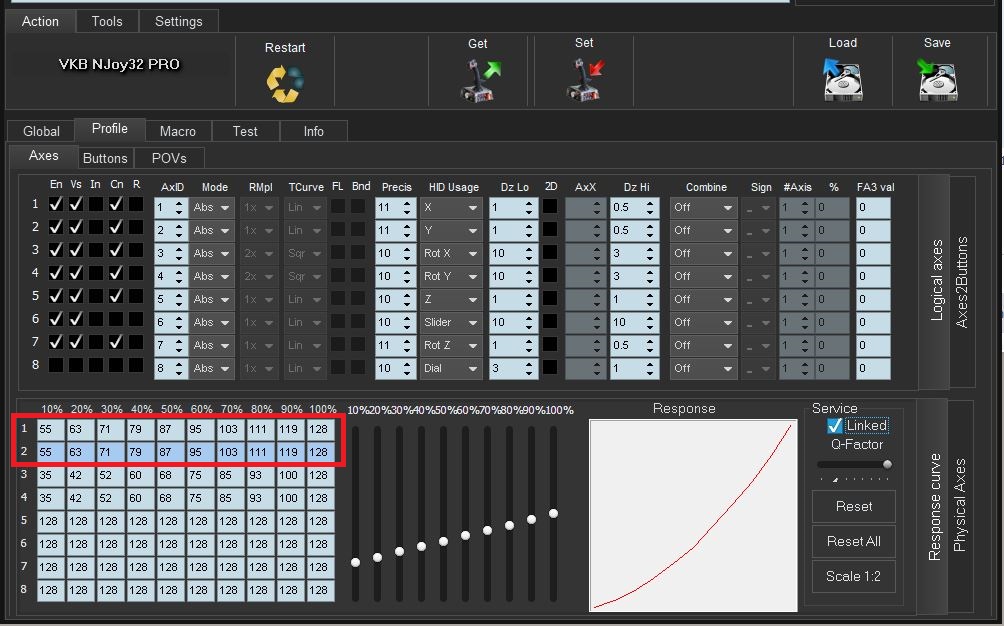The height and width of the screenshot is (626, 1004).
Task: Click the Save hard drive icon
Action: click(x=937, y=79)
